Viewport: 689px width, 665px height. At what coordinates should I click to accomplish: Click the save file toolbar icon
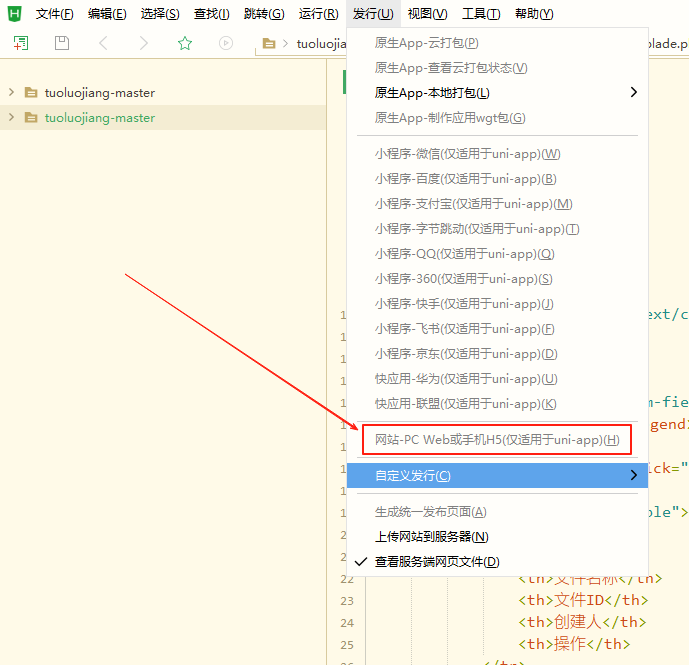[62, 43]
